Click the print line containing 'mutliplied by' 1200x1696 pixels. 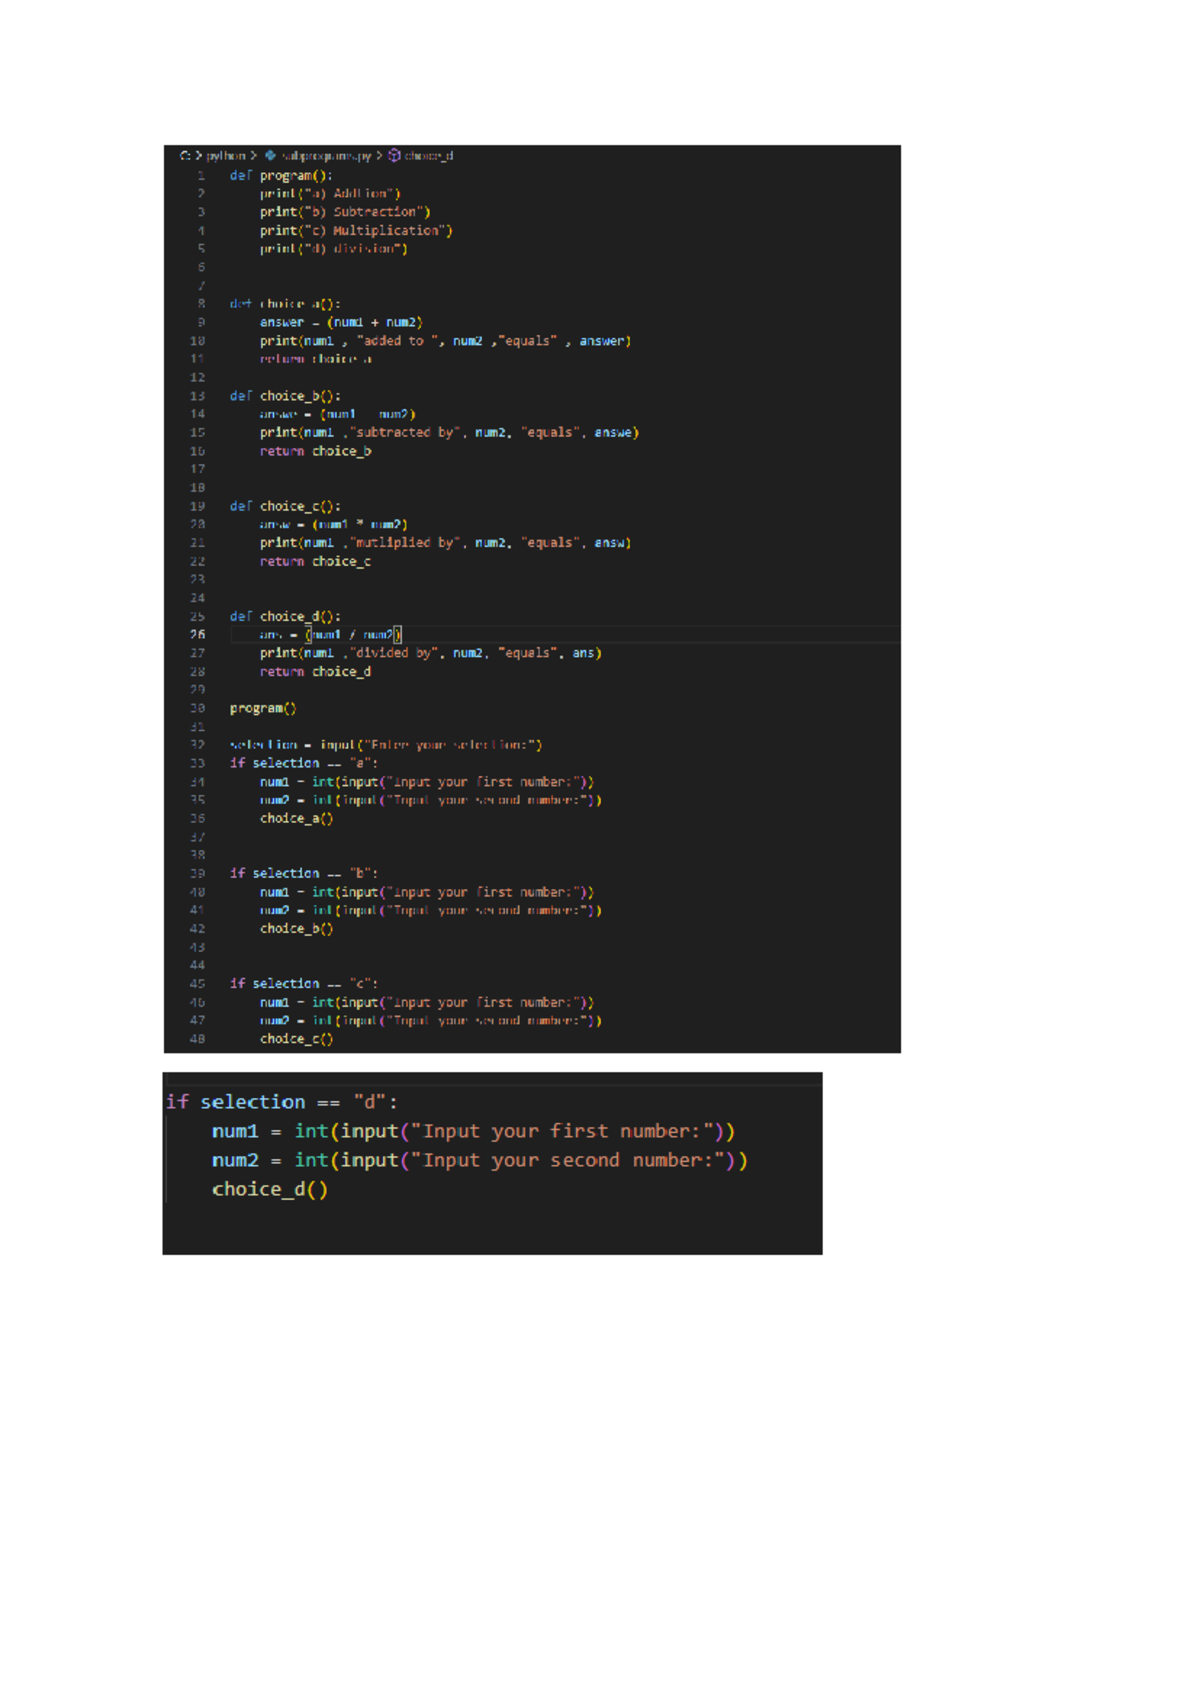click(445, 543)
